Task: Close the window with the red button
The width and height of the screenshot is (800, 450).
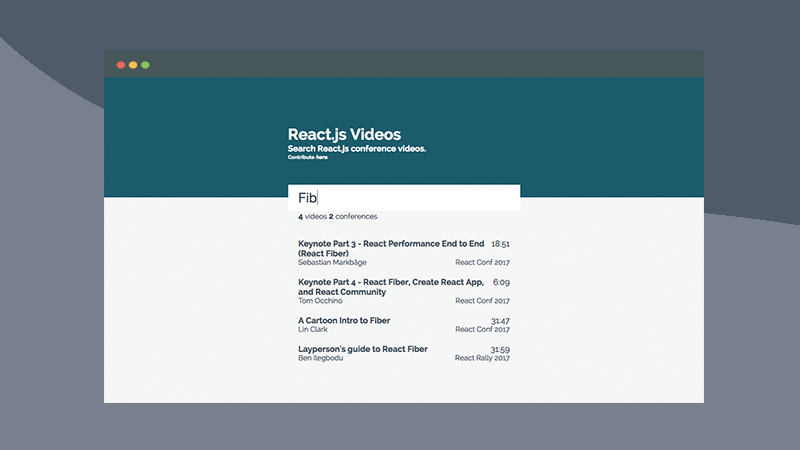Action: coord(121,65)
